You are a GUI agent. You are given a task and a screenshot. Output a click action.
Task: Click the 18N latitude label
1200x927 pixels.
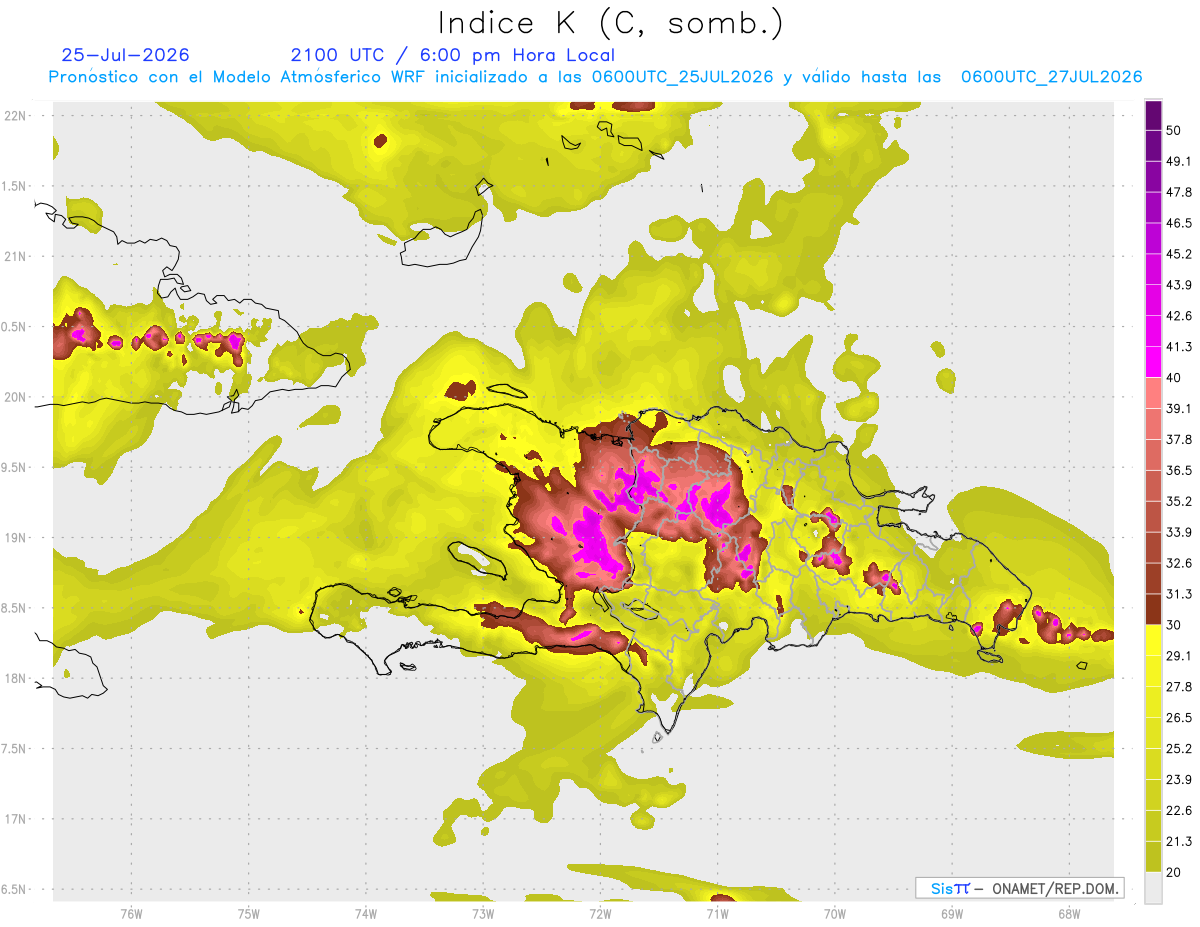[15, 679]
